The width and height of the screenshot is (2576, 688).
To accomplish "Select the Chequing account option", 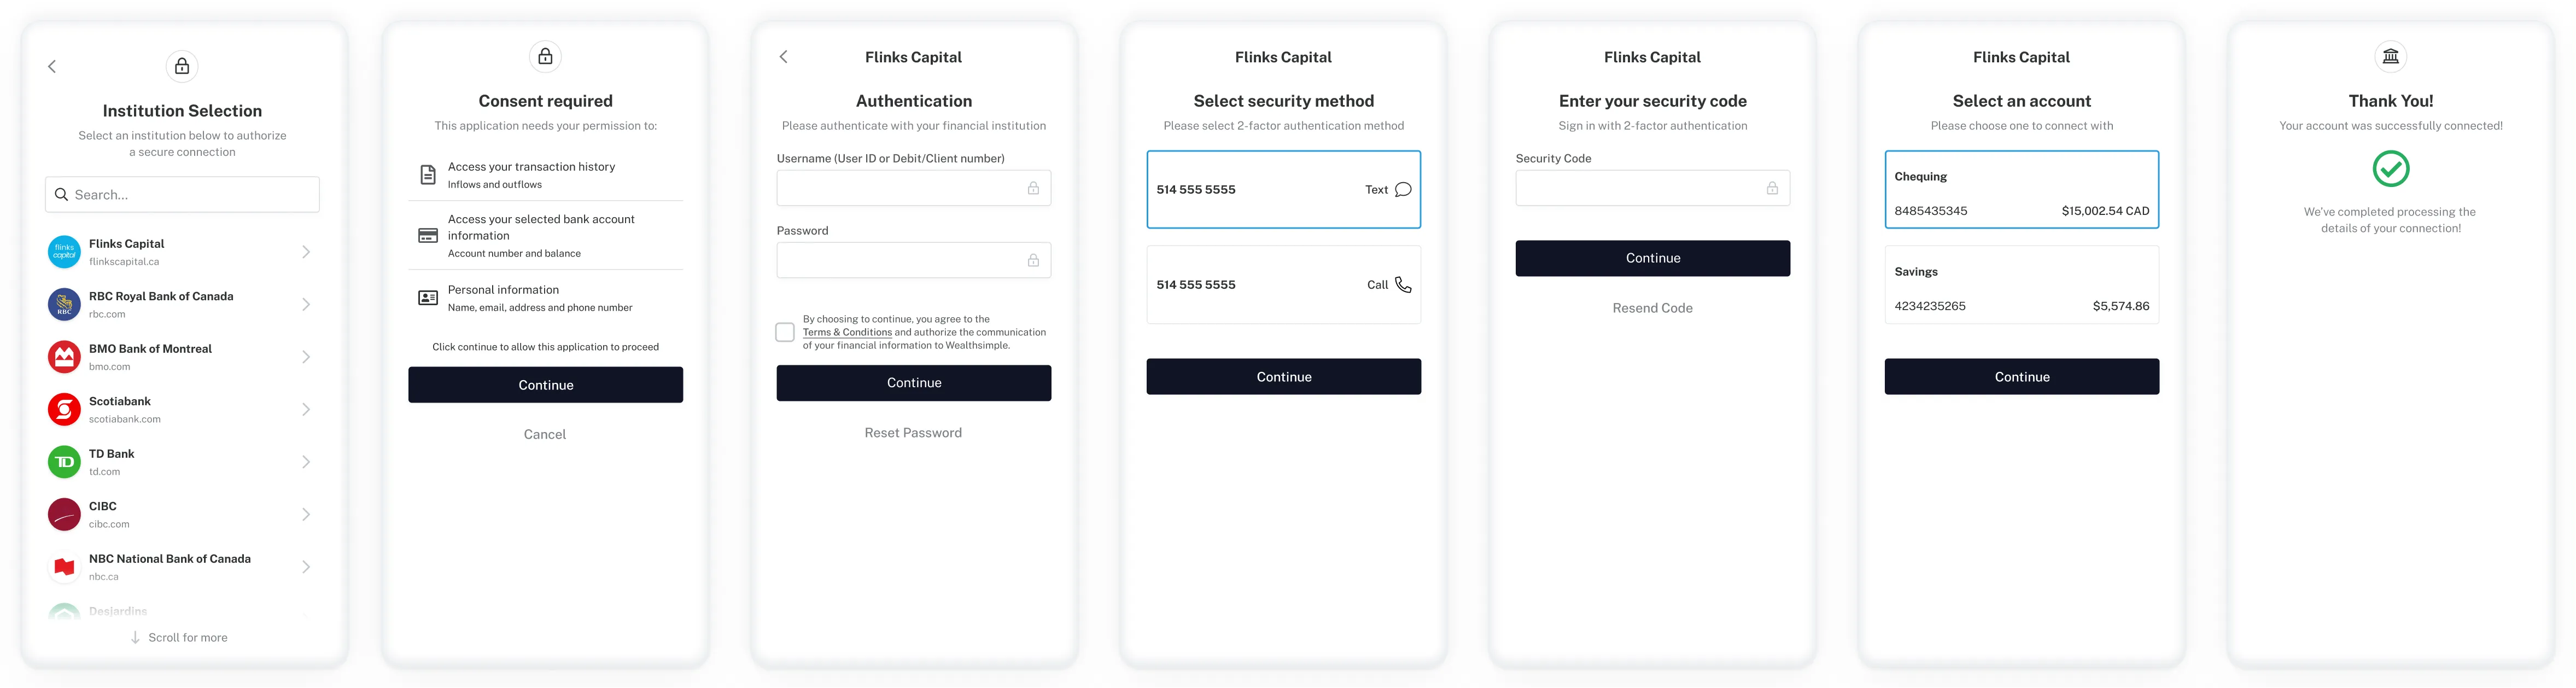I will 2021,189.
